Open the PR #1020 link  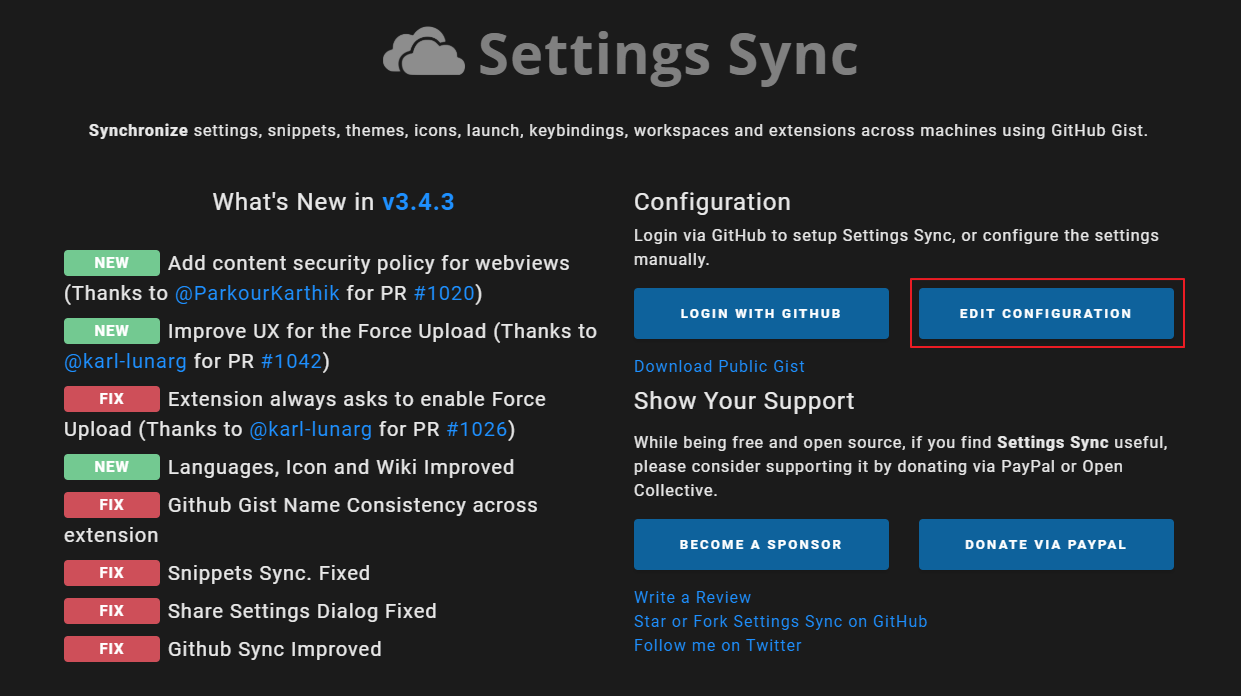(444, 293)
